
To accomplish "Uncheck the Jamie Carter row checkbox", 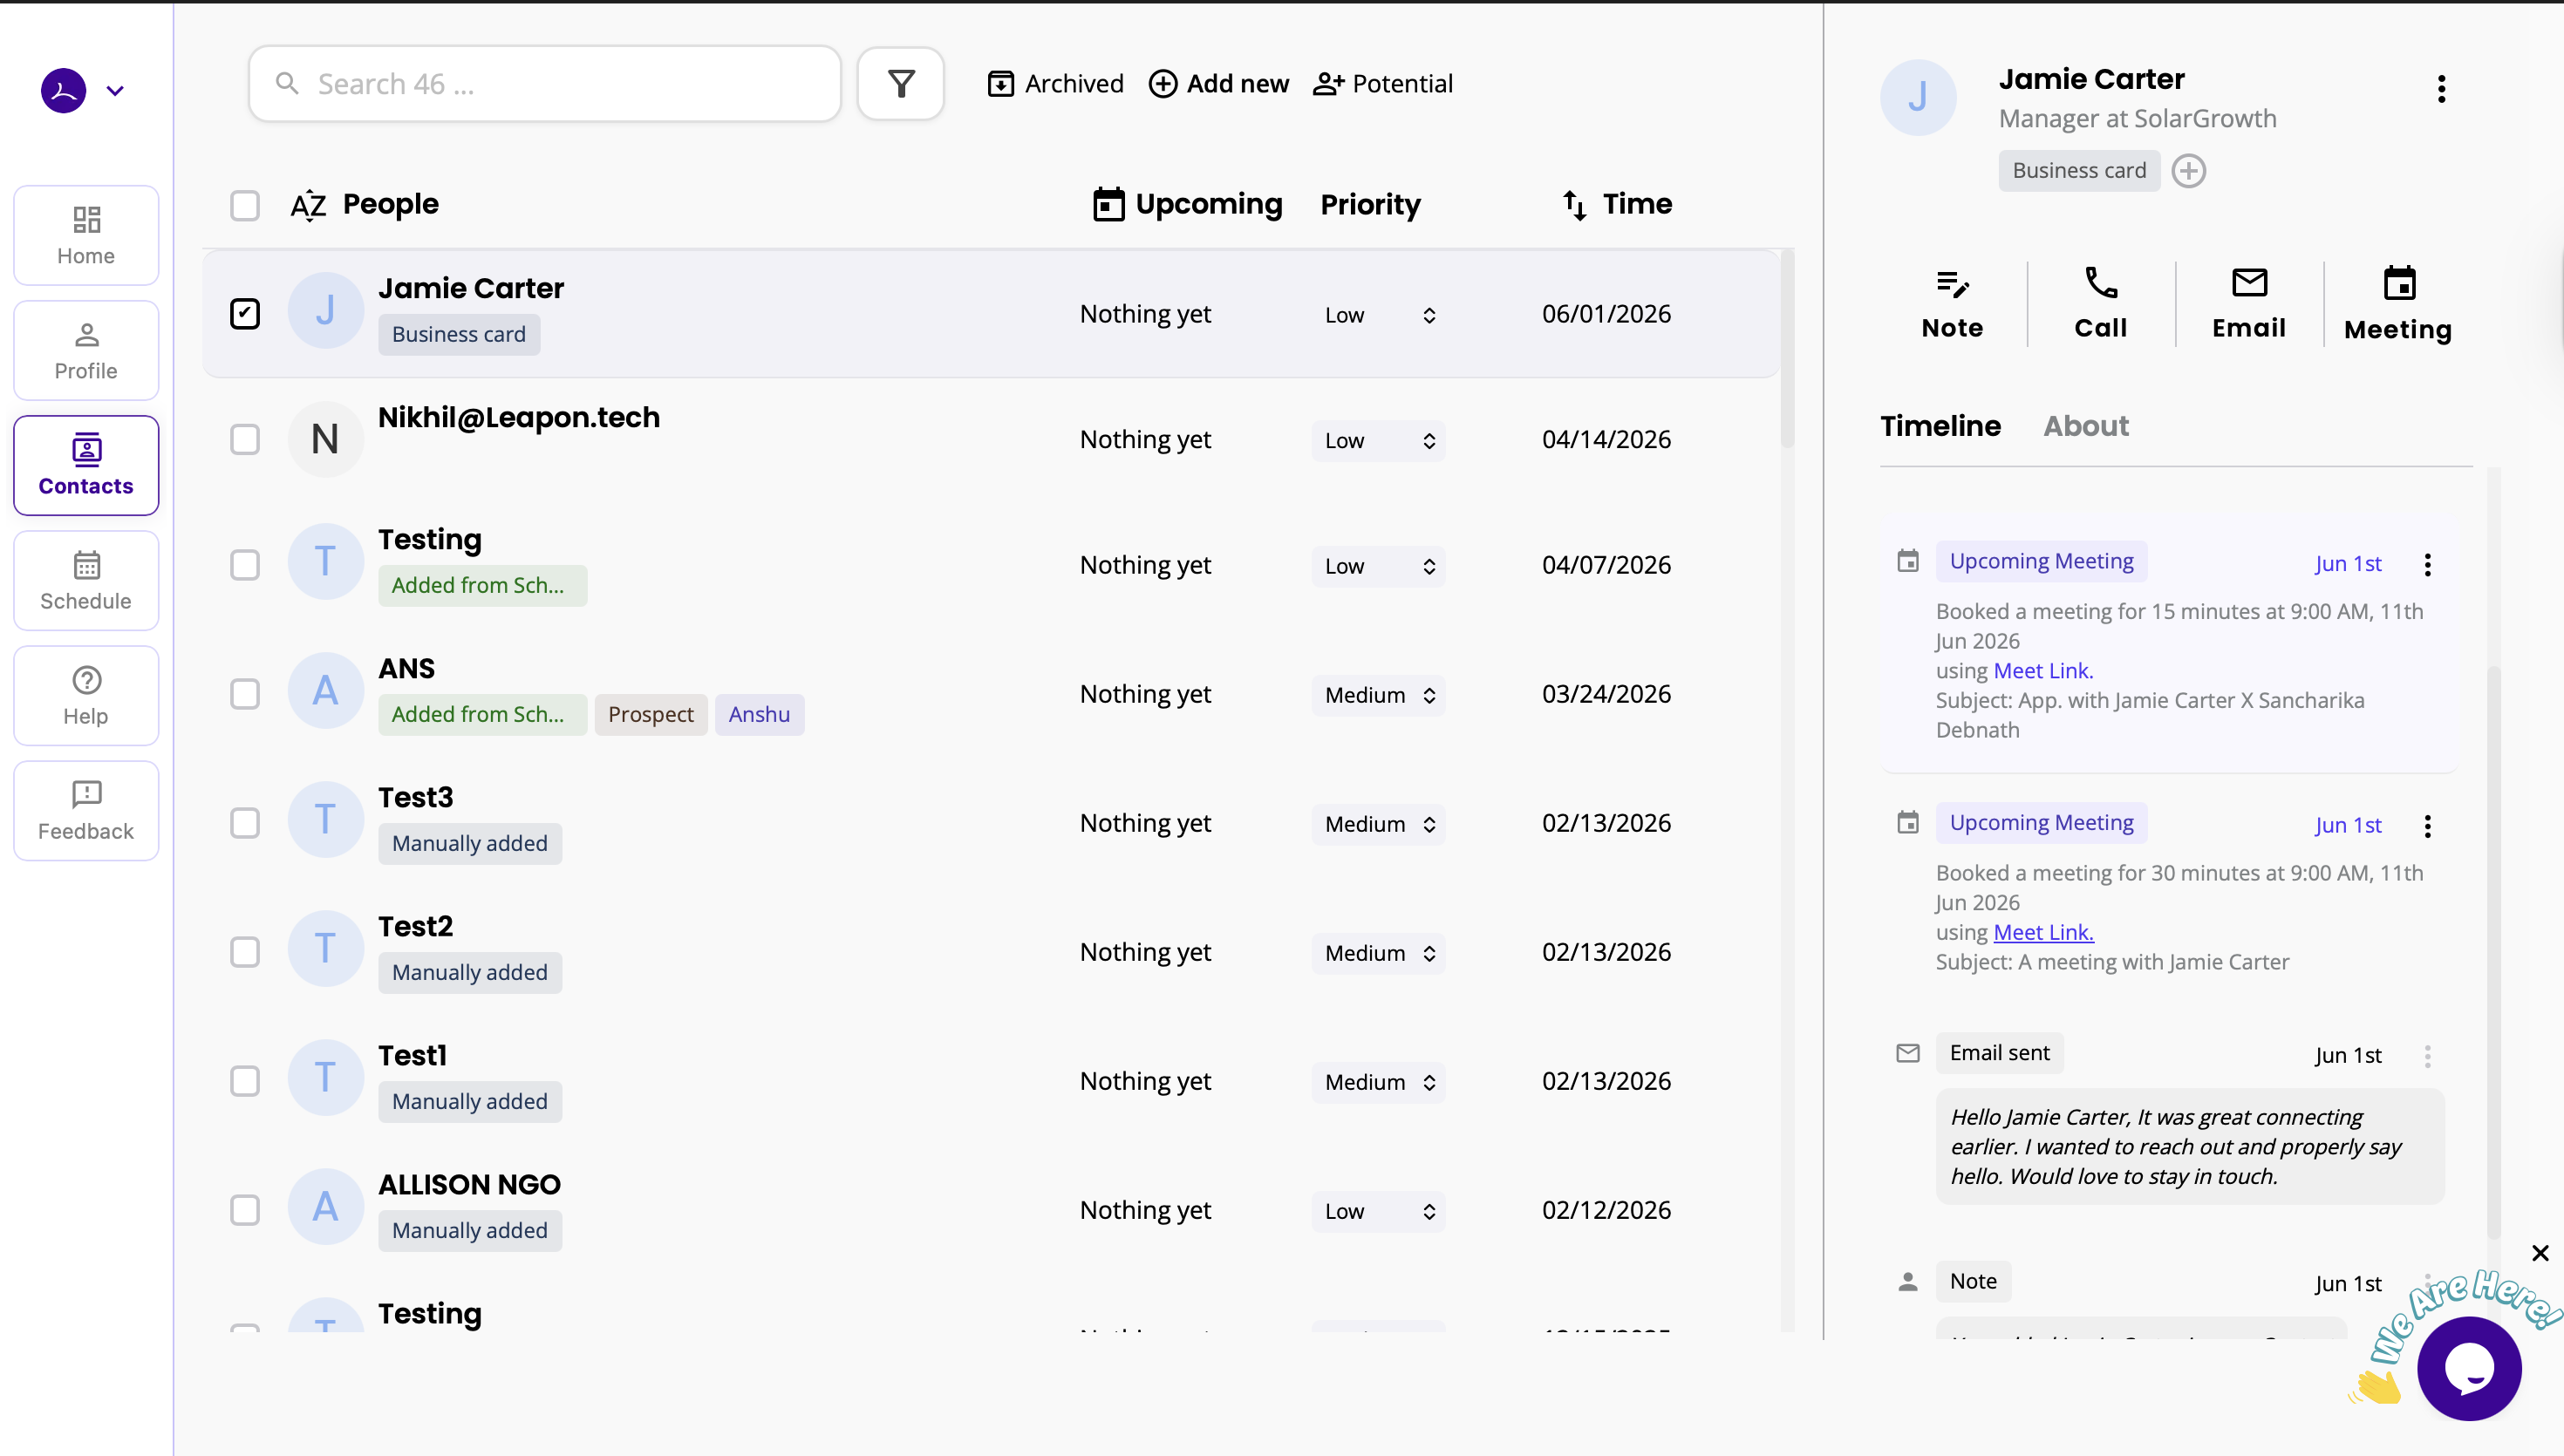I will 245,314.
